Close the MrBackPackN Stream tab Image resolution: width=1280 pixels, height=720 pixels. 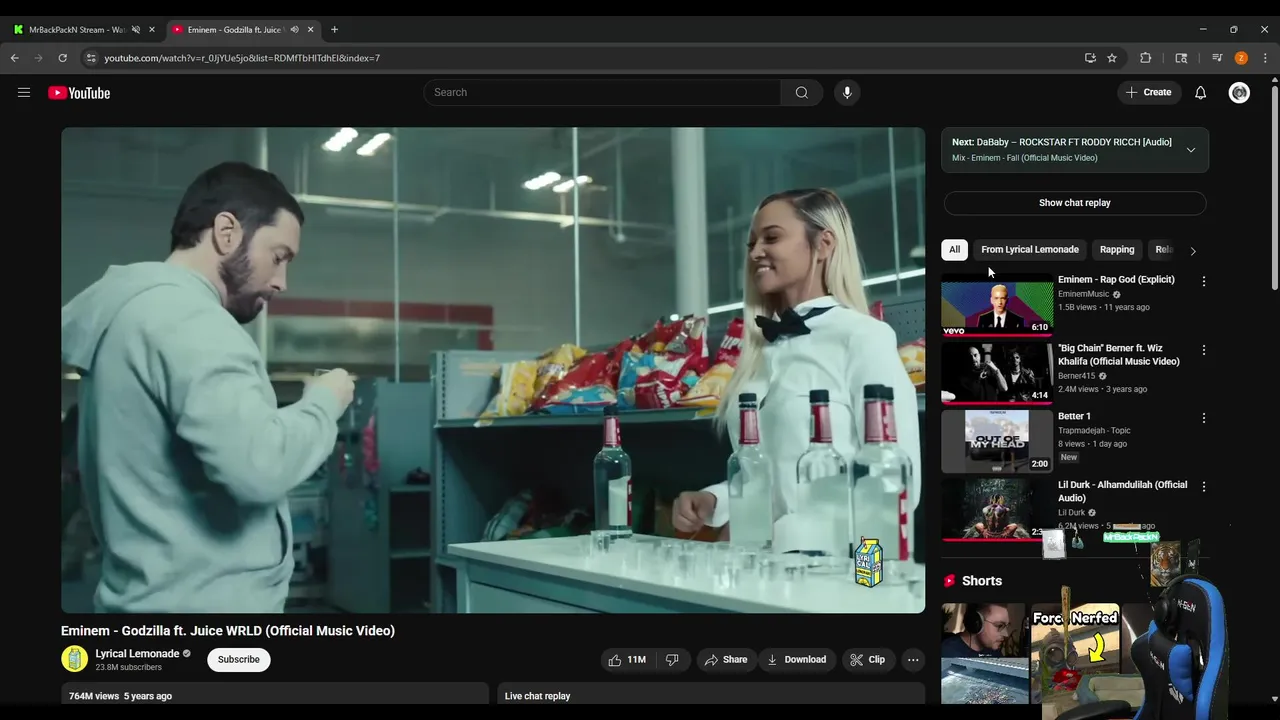152,29
